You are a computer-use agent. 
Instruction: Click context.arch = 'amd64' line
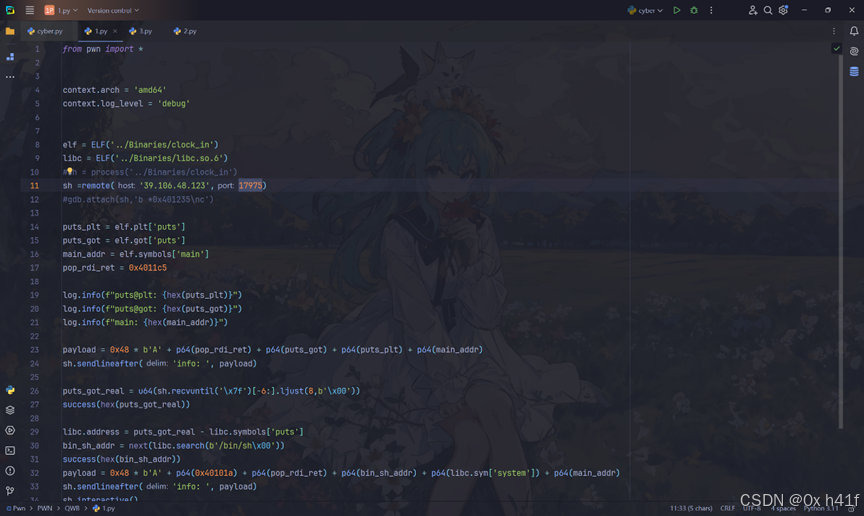pos(114,89)
